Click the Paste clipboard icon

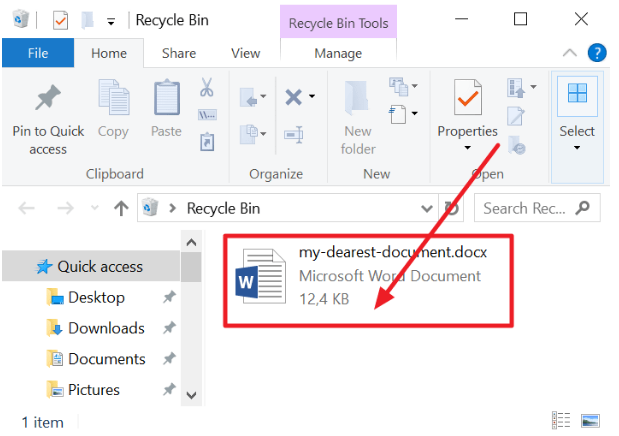pyautogui.click(x=166, y=98)
